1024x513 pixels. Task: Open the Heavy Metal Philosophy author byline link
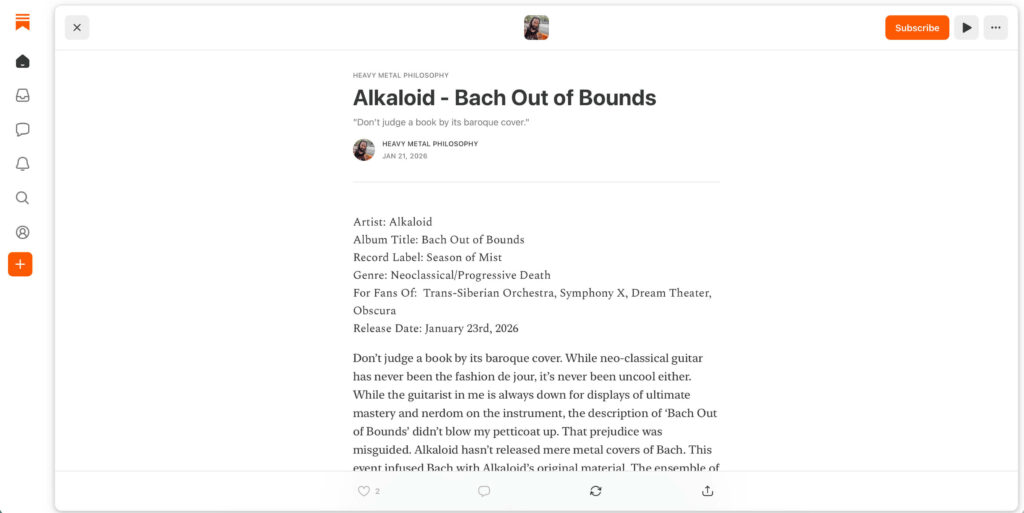tap(430, 144)
